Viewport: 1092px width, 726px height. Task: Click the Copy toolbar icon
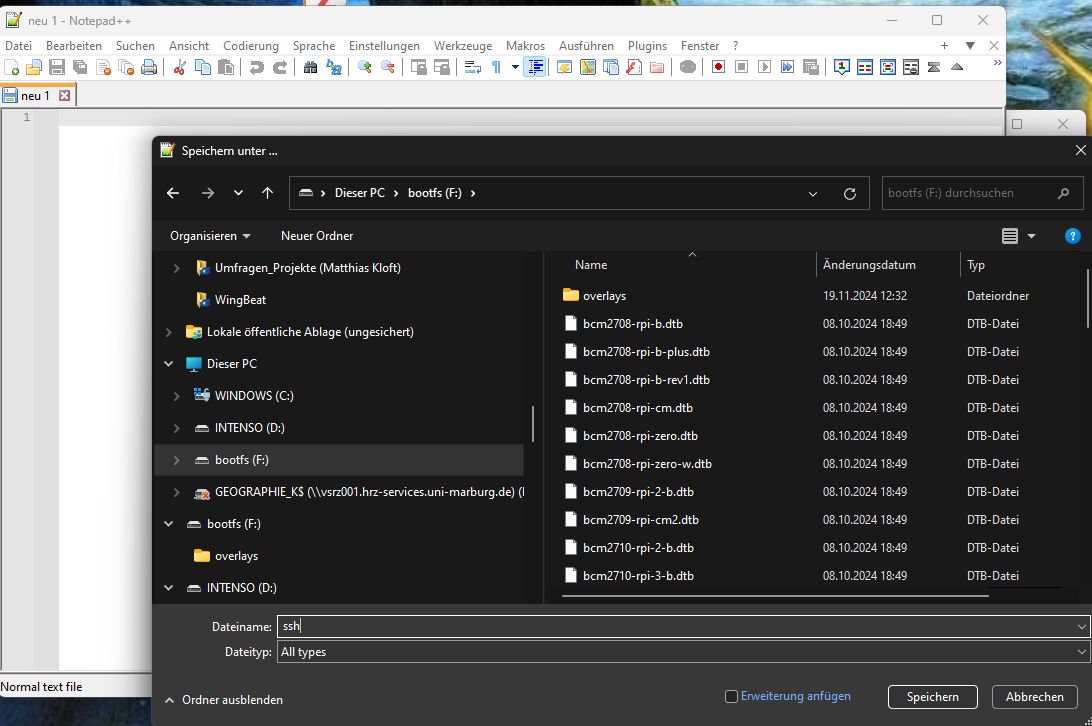tap(203, 68)
